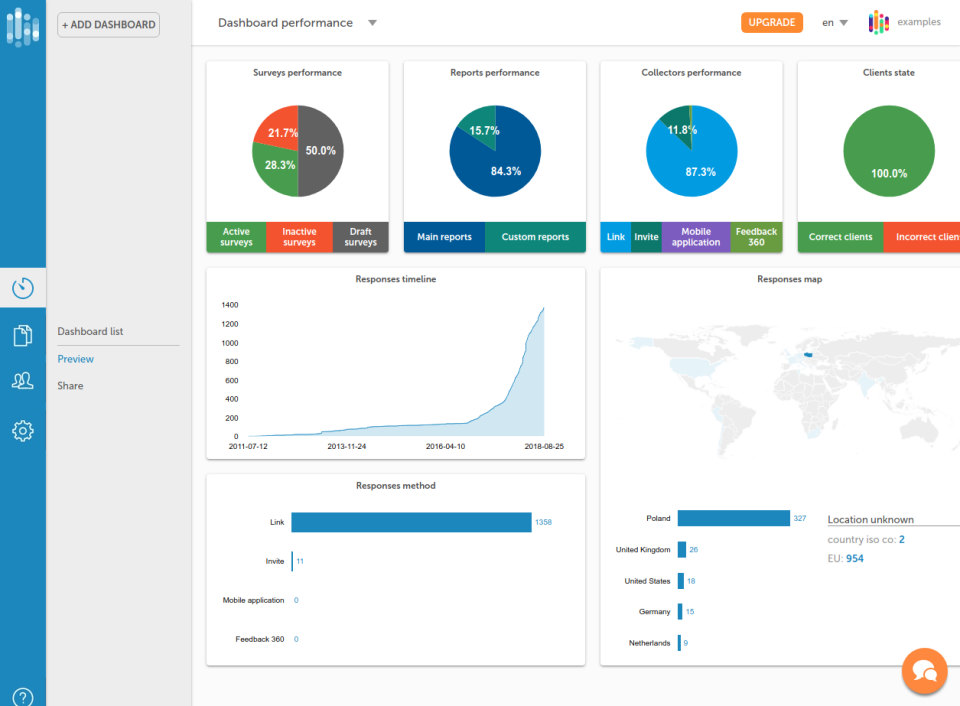Viewport: 960px width, 706px height.
Task: Click the Responses timeline title
Action: tap(396, 279)
